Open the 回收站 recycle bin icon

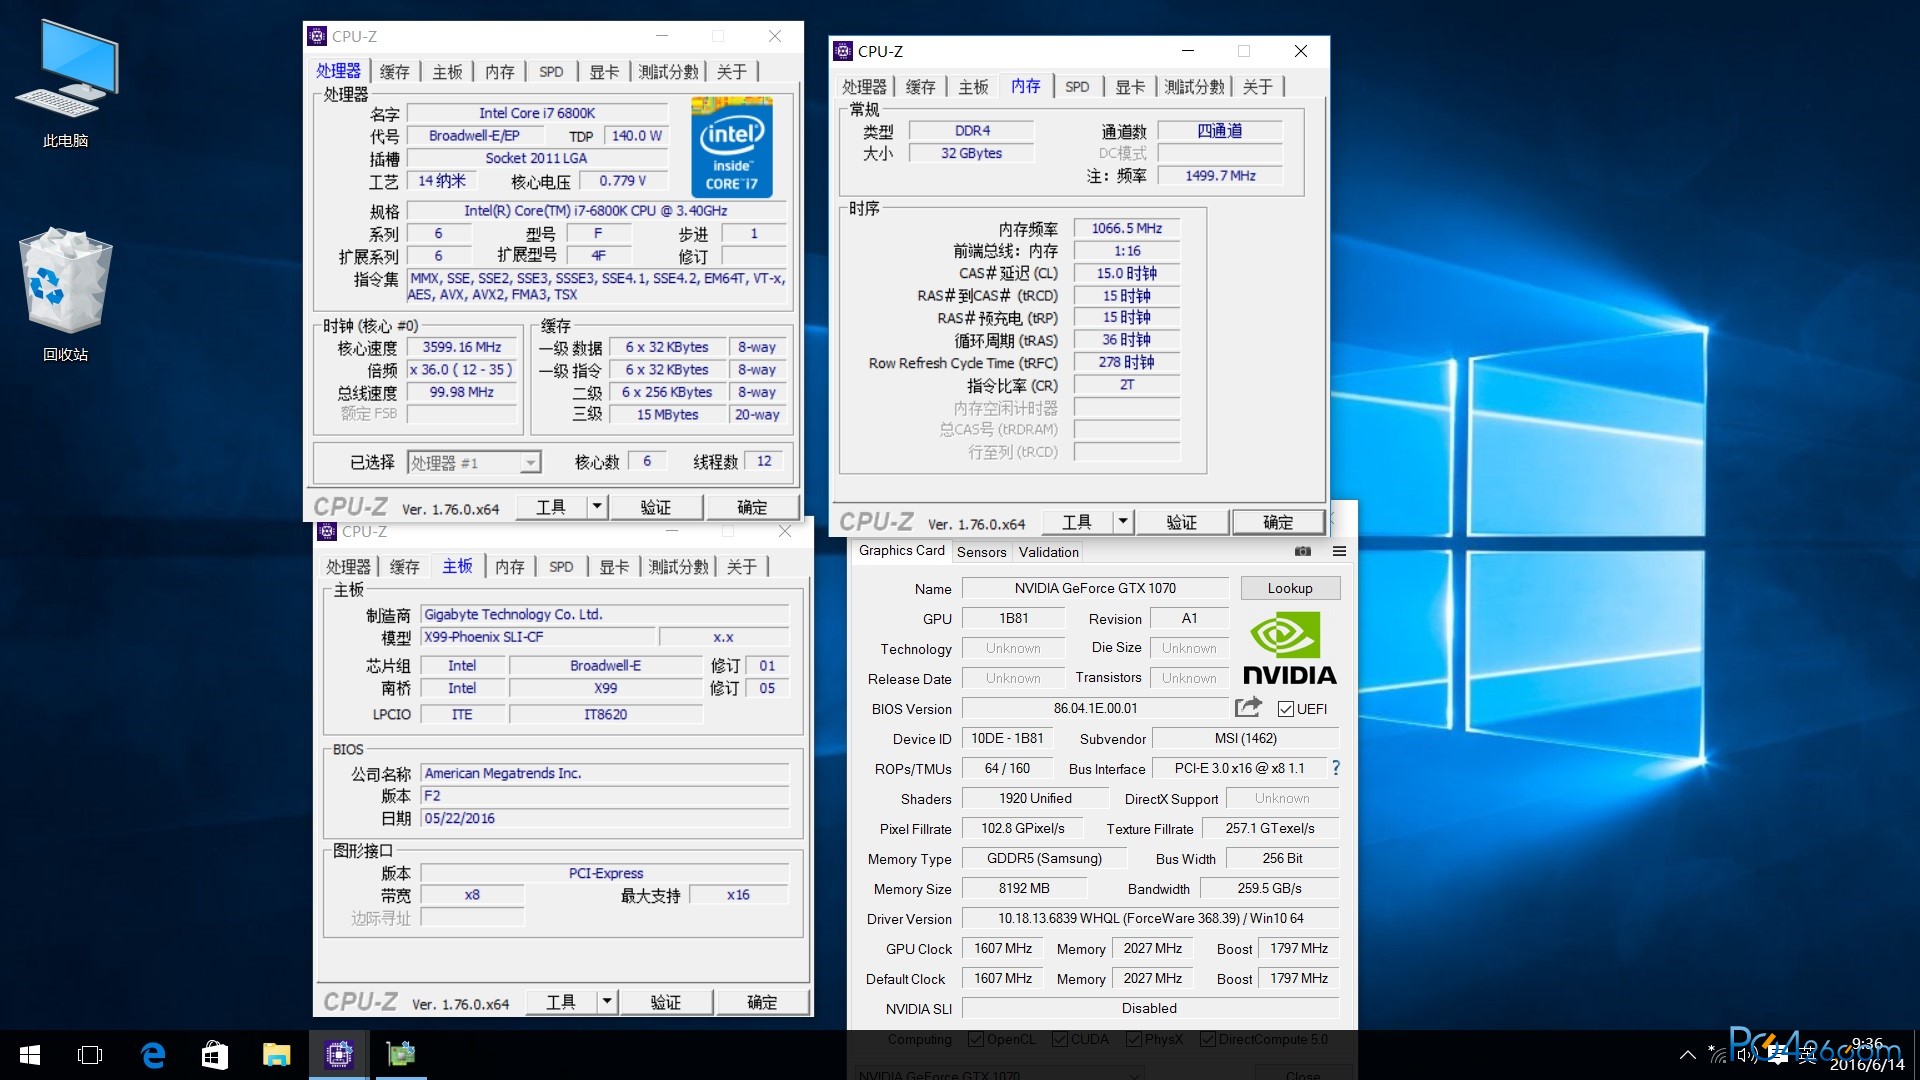pyautogui.click(x=66, y=295)
